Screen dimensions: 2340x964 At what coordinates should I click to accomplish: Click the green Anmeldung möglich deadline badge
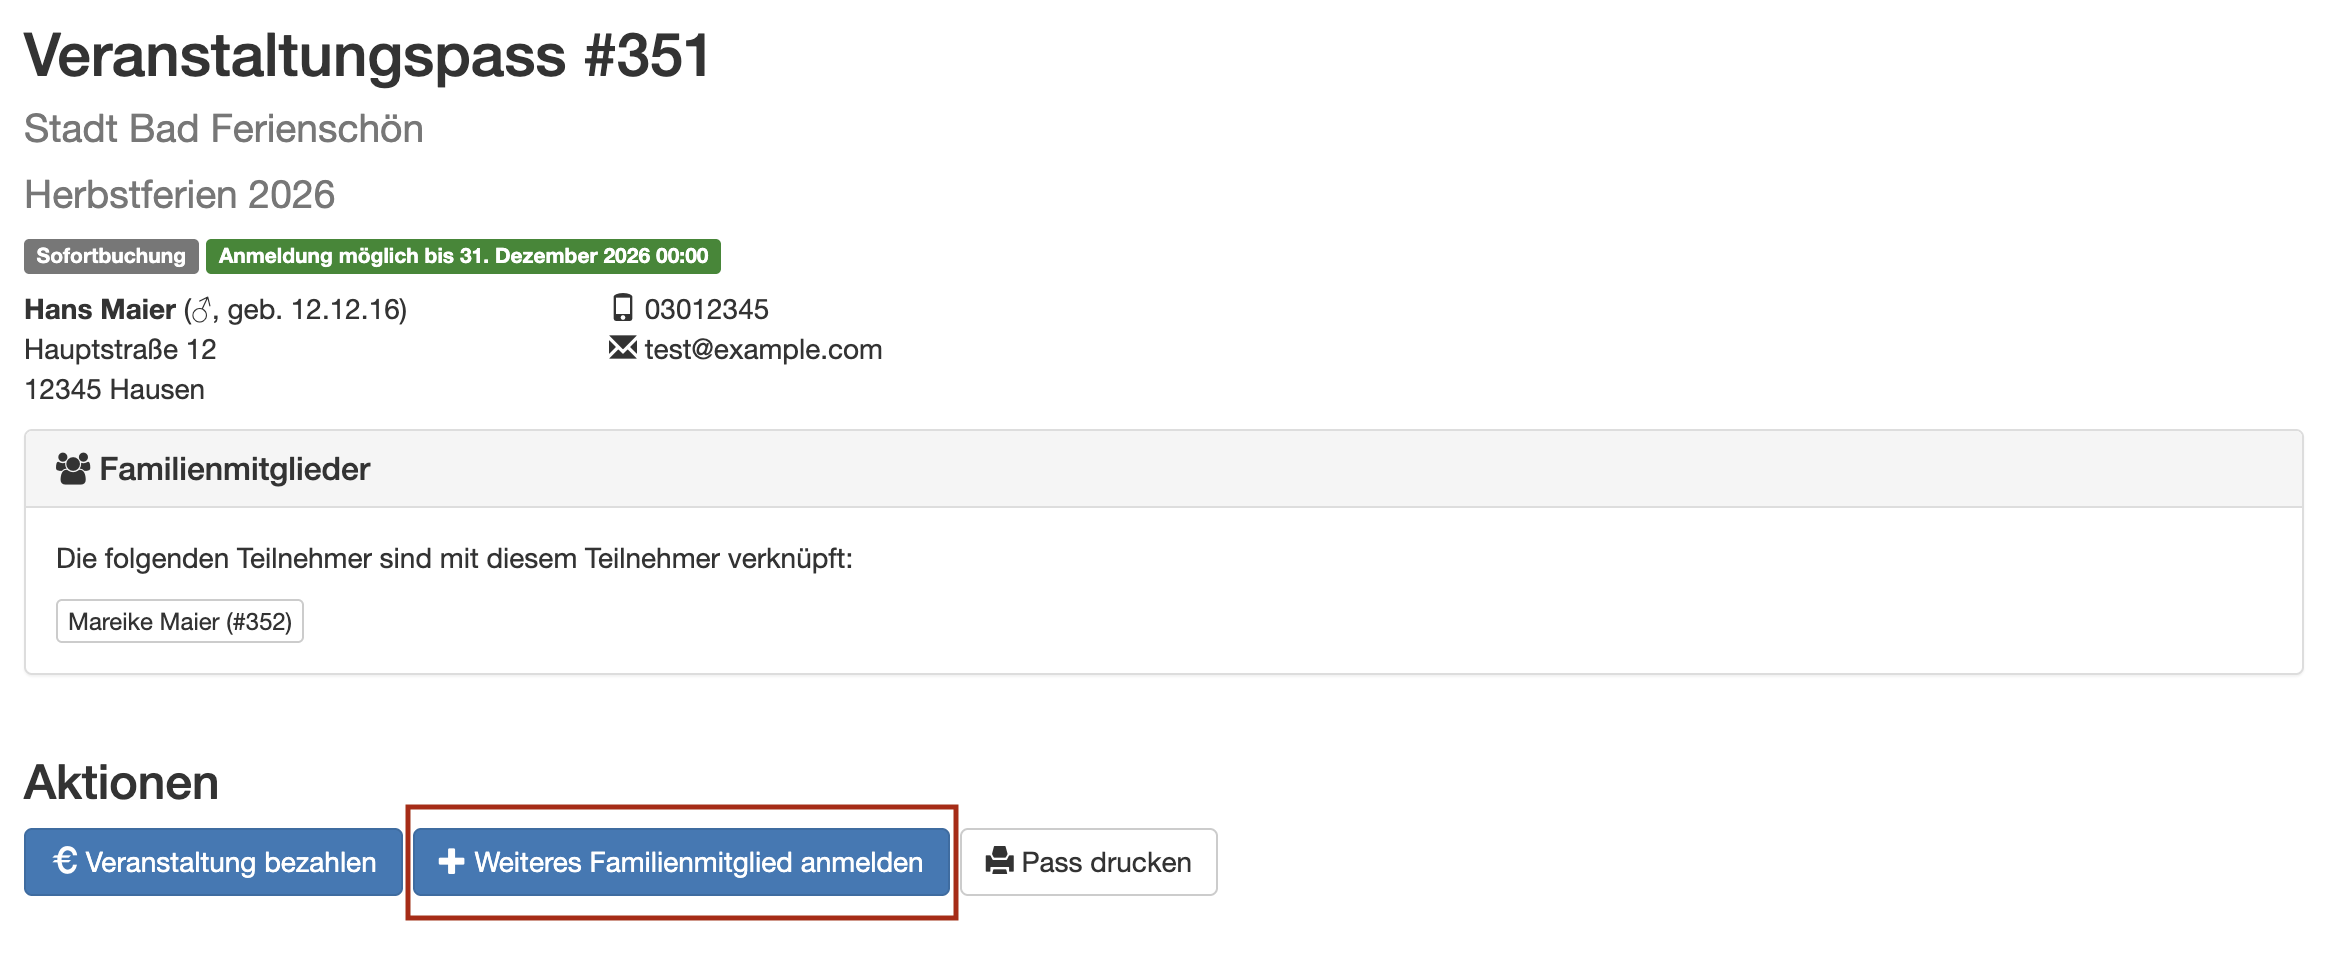click(x=463, y=256)
